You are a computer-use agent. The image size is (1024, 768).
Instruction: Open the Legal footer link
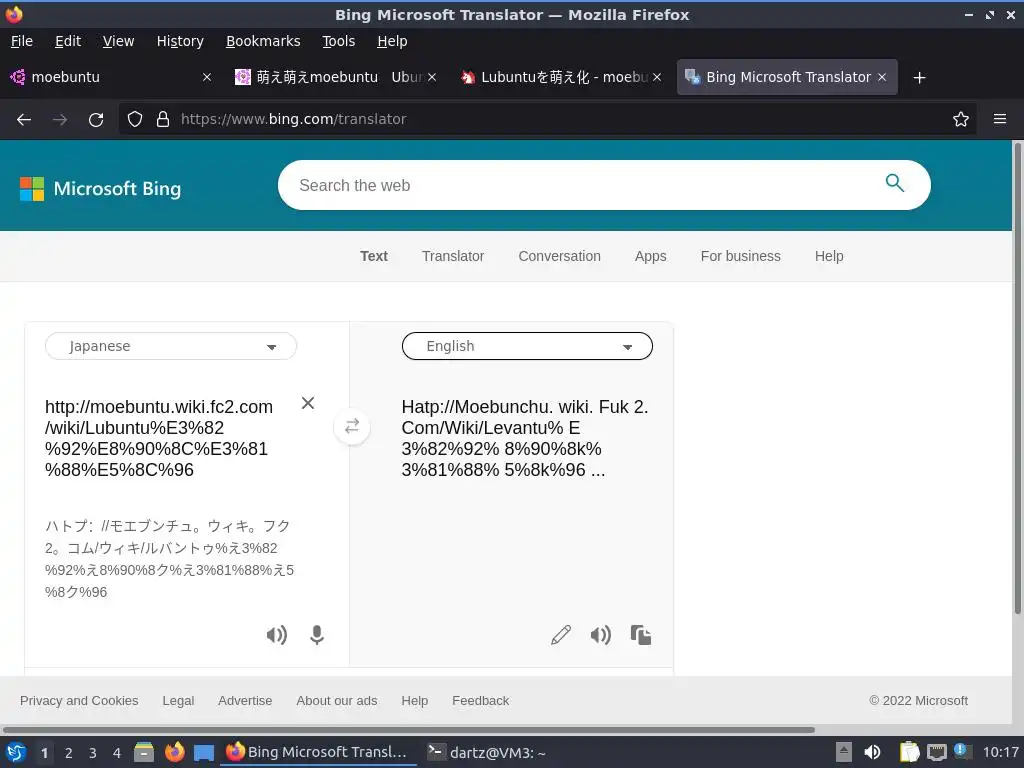(x=178, y=701)
